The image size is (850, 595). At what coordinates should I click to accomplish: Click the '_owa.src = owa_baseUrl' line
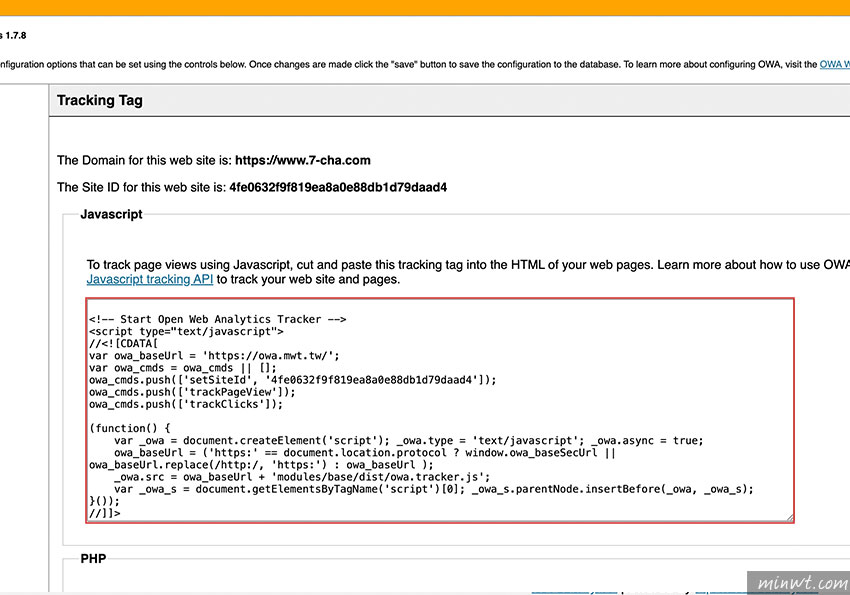click(x=302, y=477)
